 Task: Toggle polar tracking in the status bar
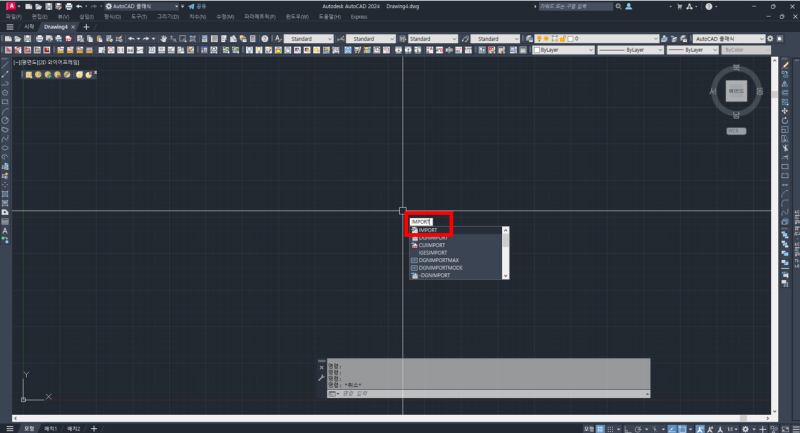click(638, 429)
